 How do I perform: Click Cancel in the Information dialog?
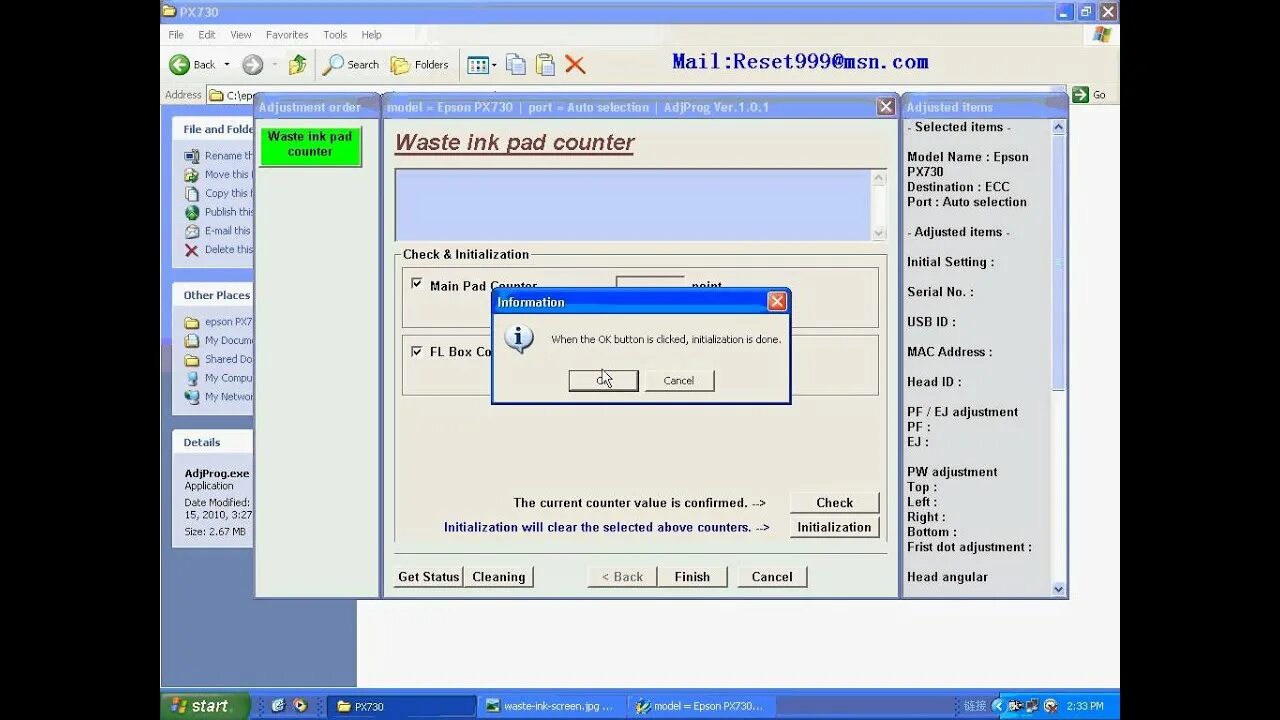point(679,380)
